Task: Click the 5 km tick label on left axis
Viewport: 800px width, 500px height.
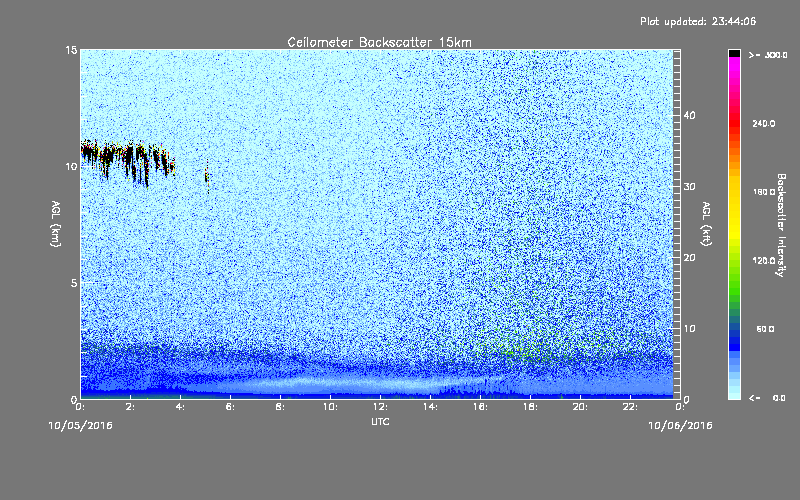Action: click(74, 283)
